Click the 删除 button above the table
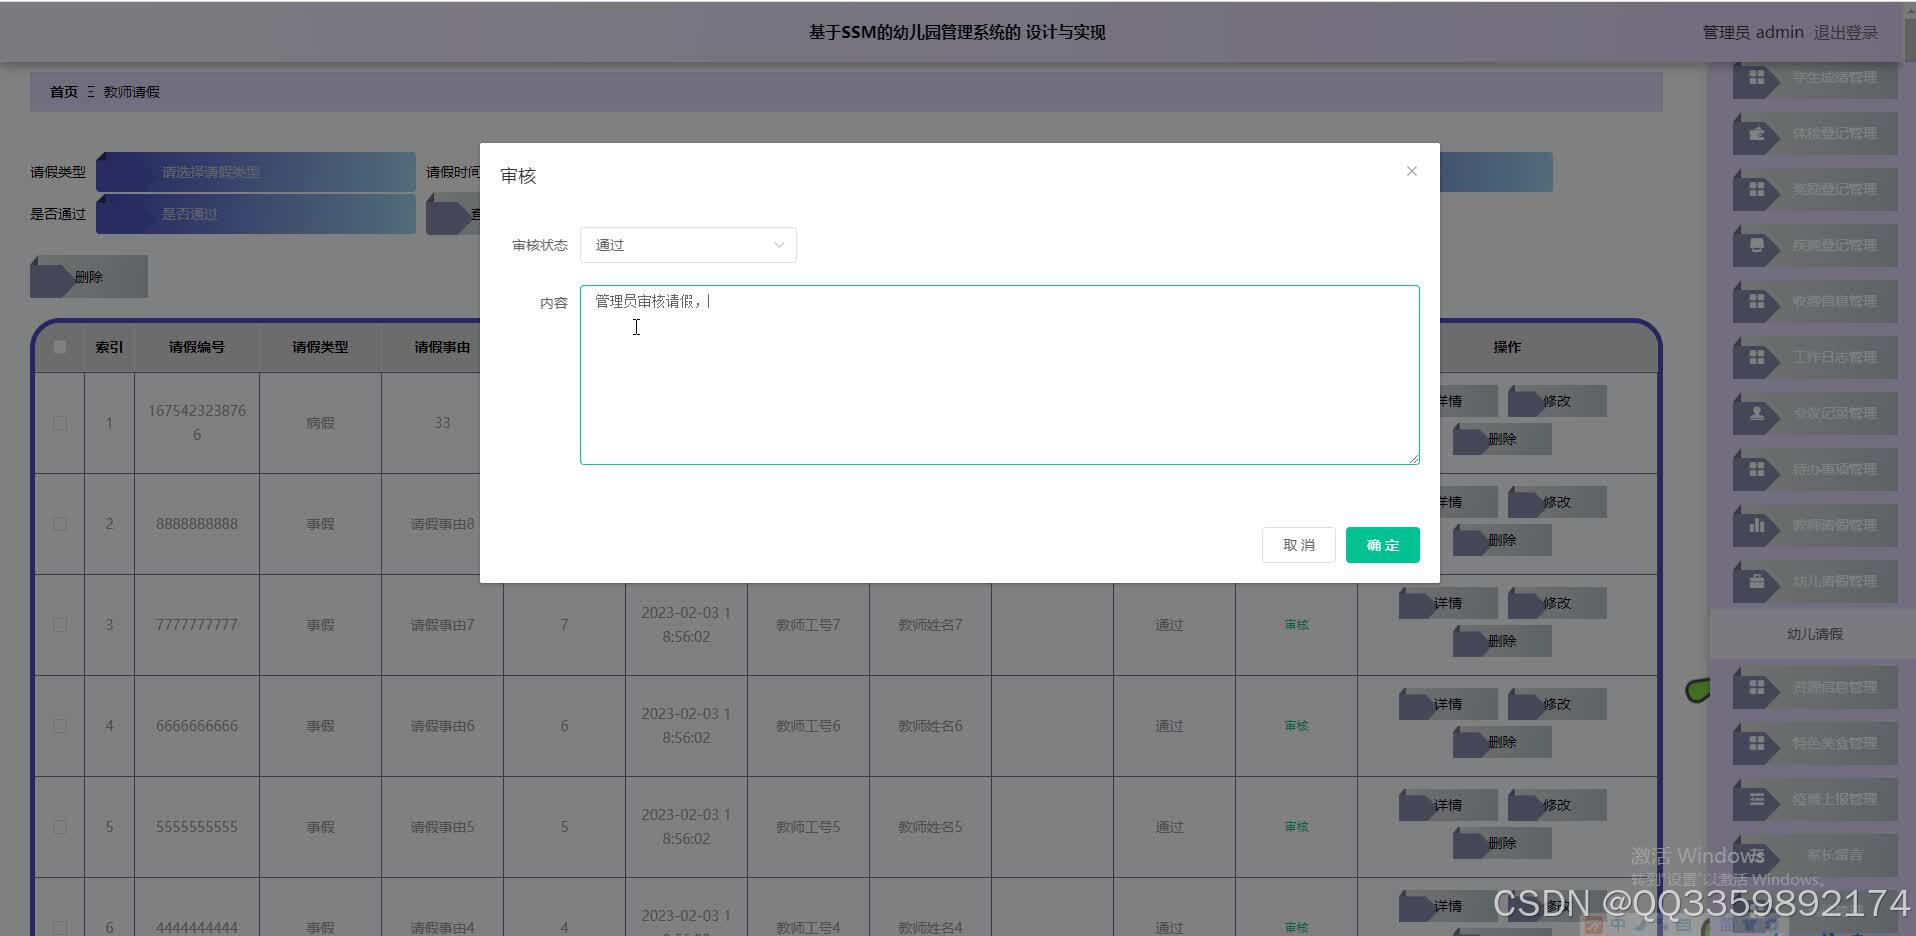Screen dimensions: 1916x936 (x=89, y=277)
